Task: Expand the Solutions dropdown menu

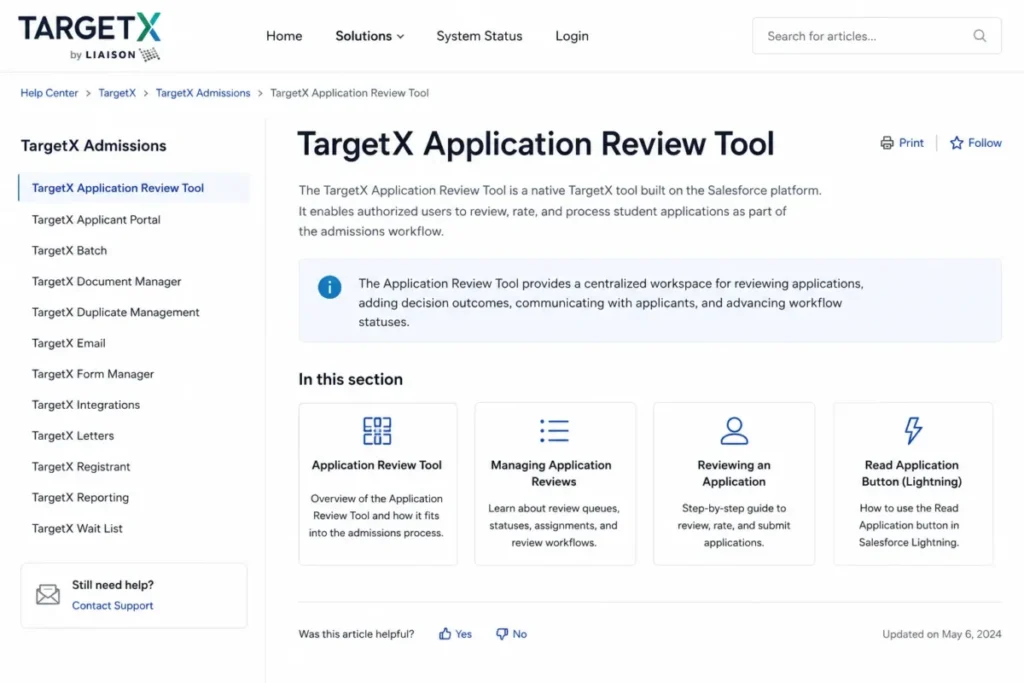Action: (370, 36)
